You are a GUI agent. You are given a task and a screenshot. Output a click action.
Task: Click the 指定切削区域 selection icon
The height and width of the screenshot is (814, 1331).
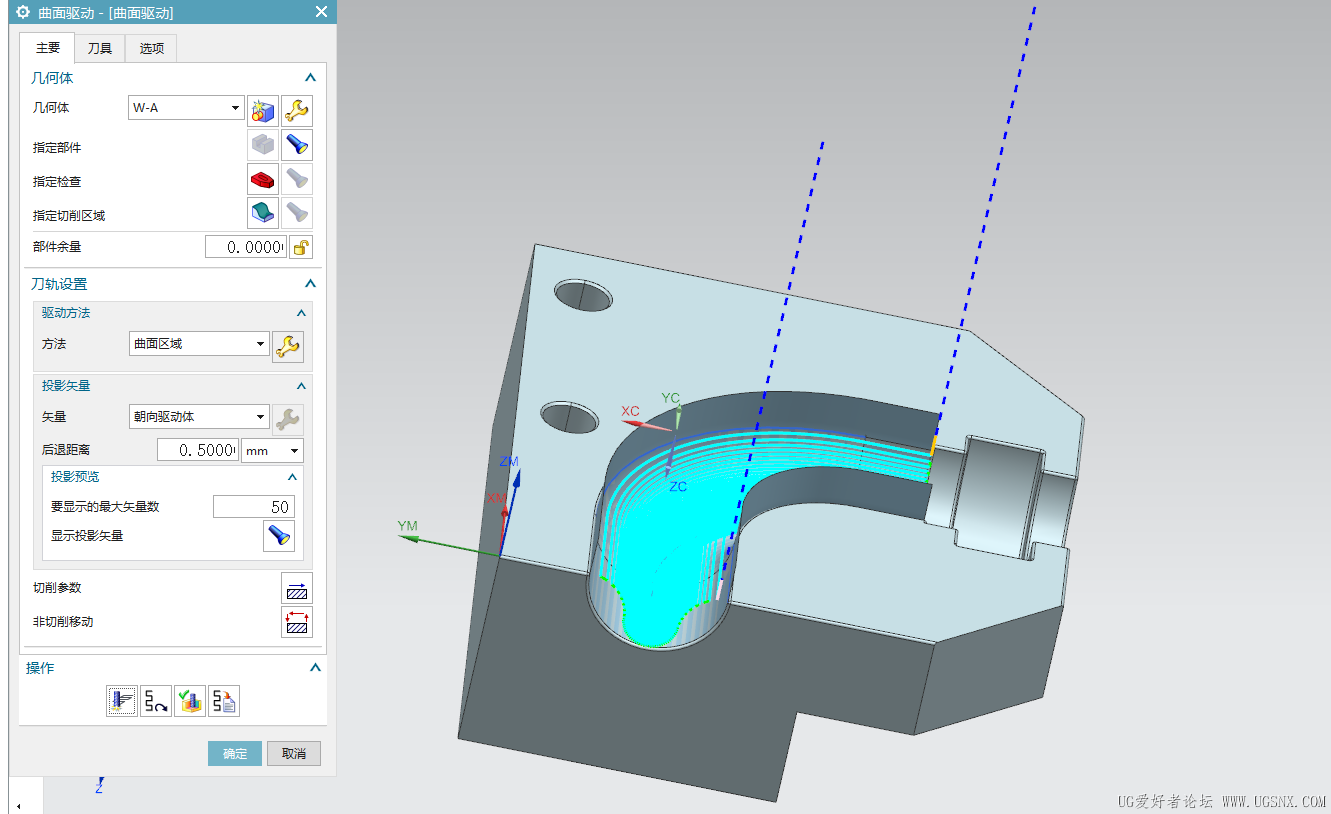click(x=262, y=212)
